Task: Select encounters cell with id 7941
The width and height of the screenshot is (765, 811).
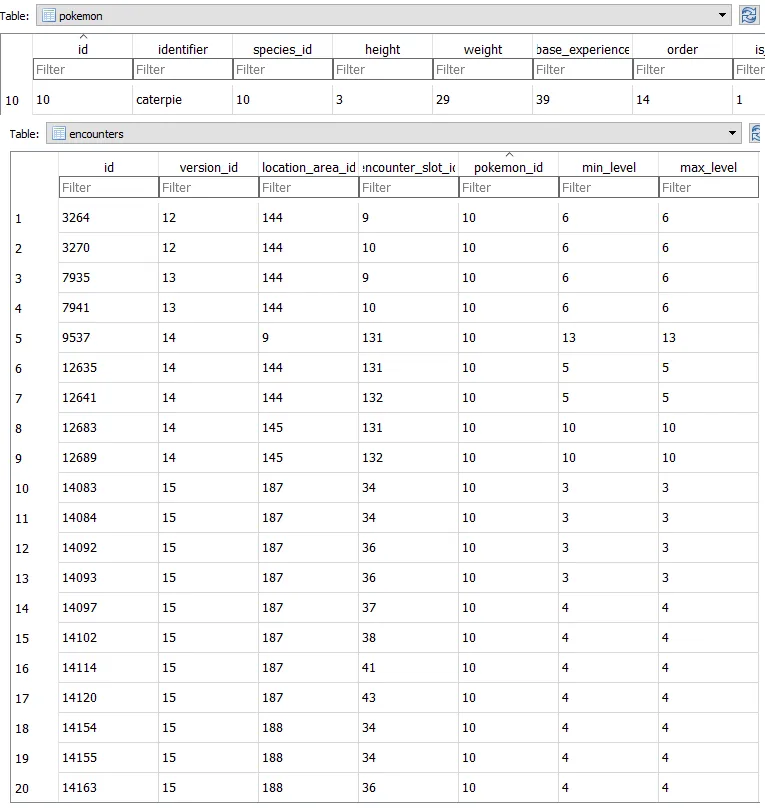Action: coord(109,308)
